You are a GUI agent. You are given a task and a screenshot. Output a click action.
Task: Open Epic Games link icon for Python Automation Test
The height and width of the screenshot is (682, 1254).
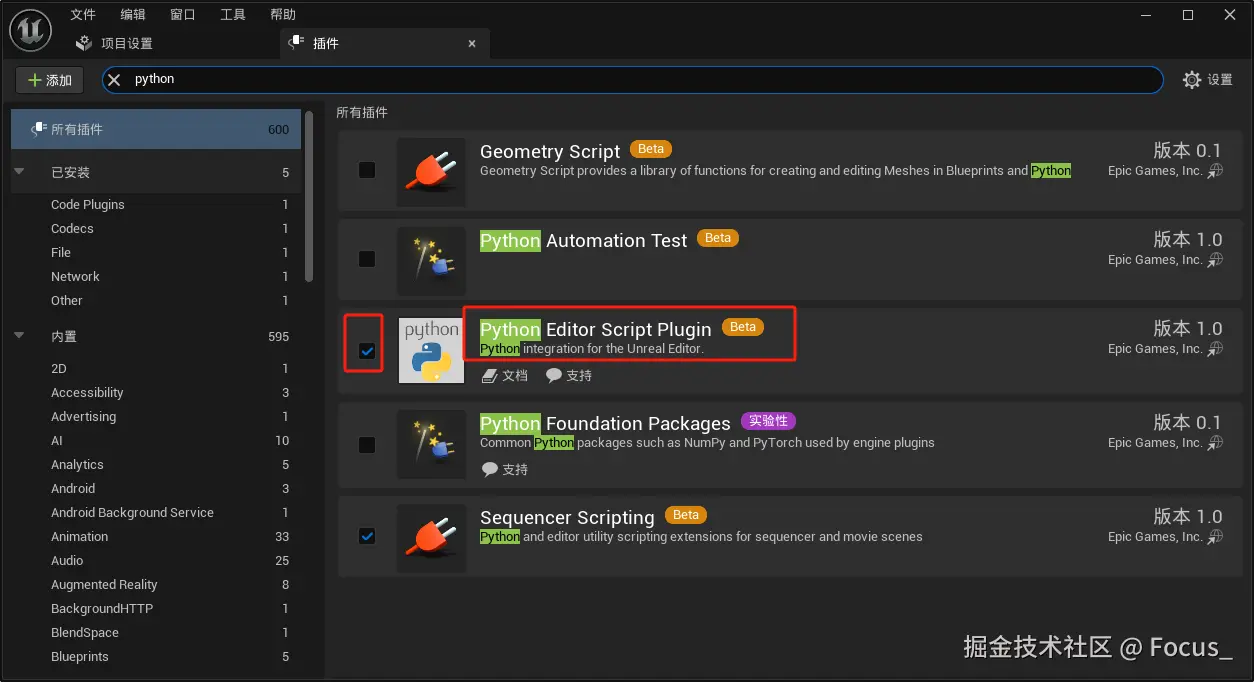point(1215,260)
